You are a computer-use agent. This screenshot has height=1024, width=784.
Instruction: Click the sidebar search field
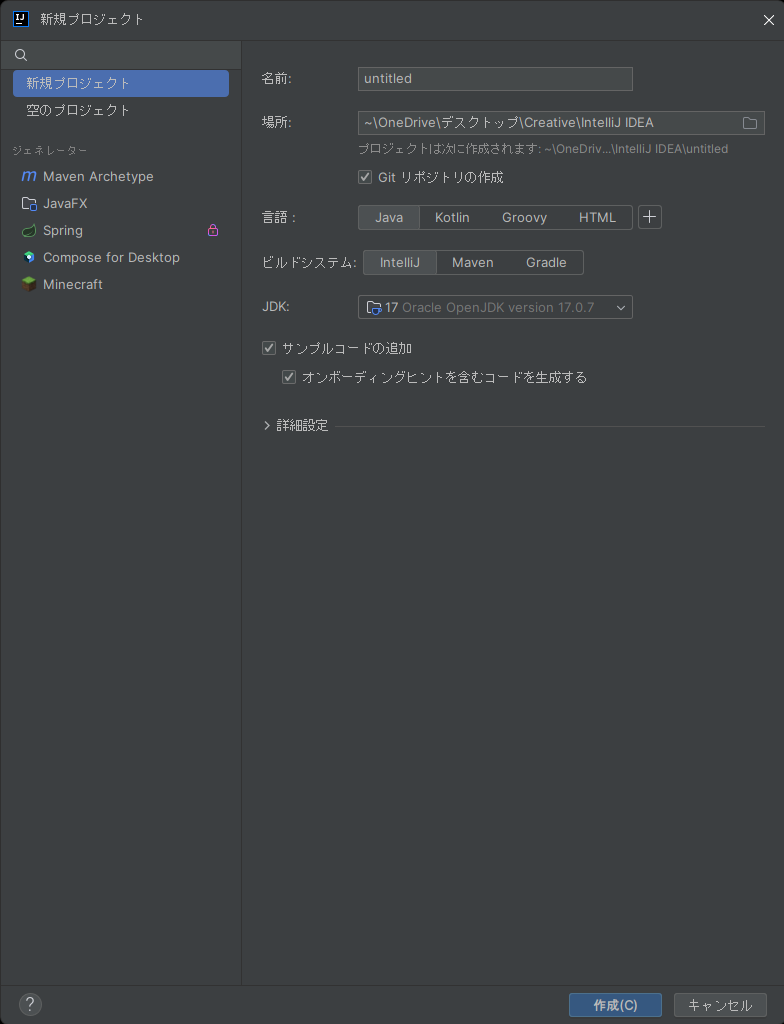(x=121, y=56)
